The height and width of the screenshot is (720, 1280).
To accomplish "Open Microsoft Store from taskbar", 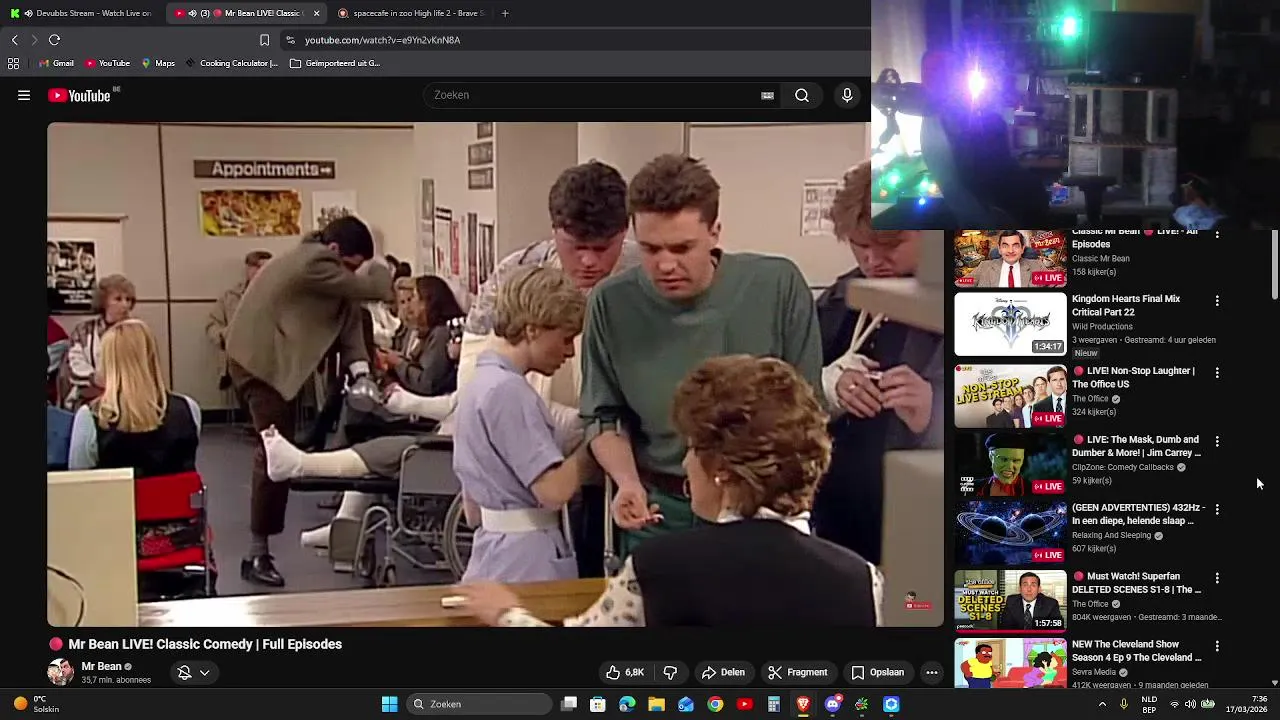I will click(x=598, y=704).
